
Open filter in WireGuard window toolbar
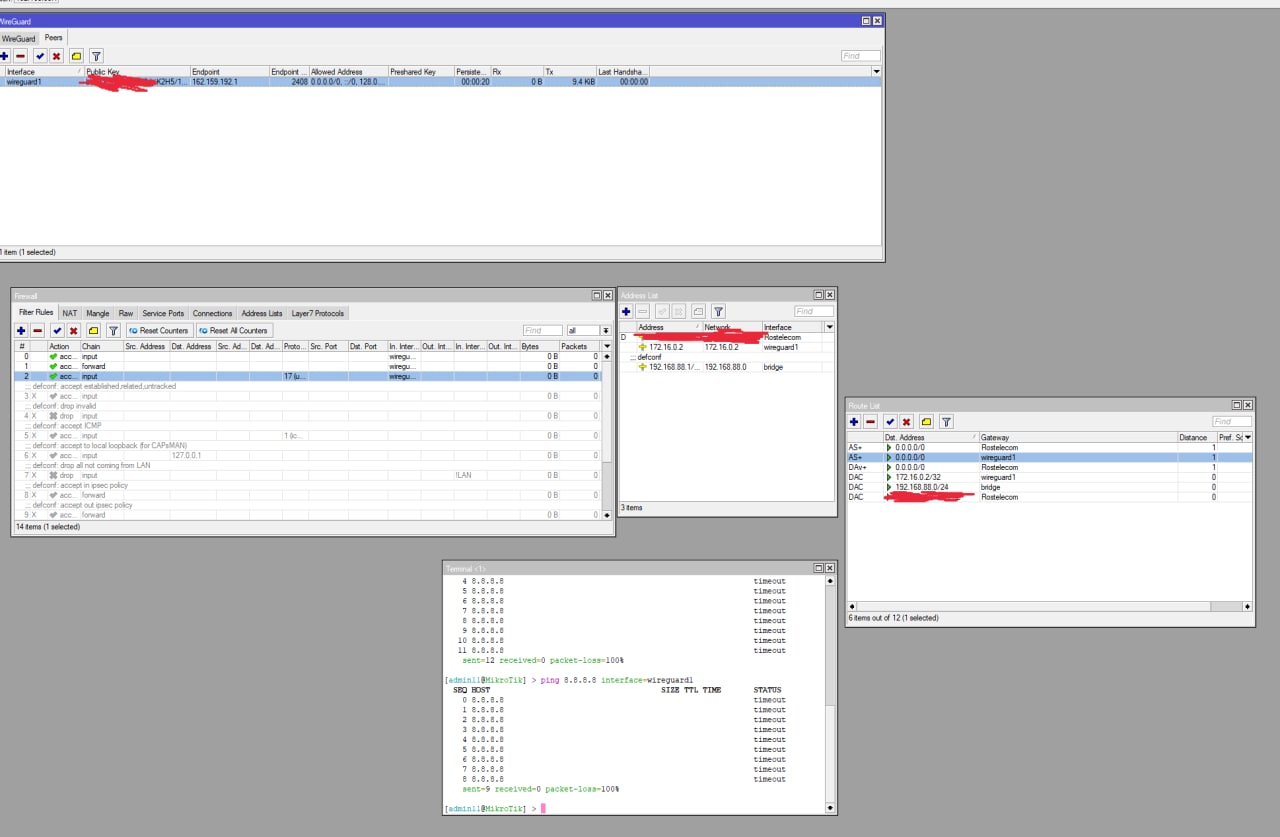tap(96, 56)
